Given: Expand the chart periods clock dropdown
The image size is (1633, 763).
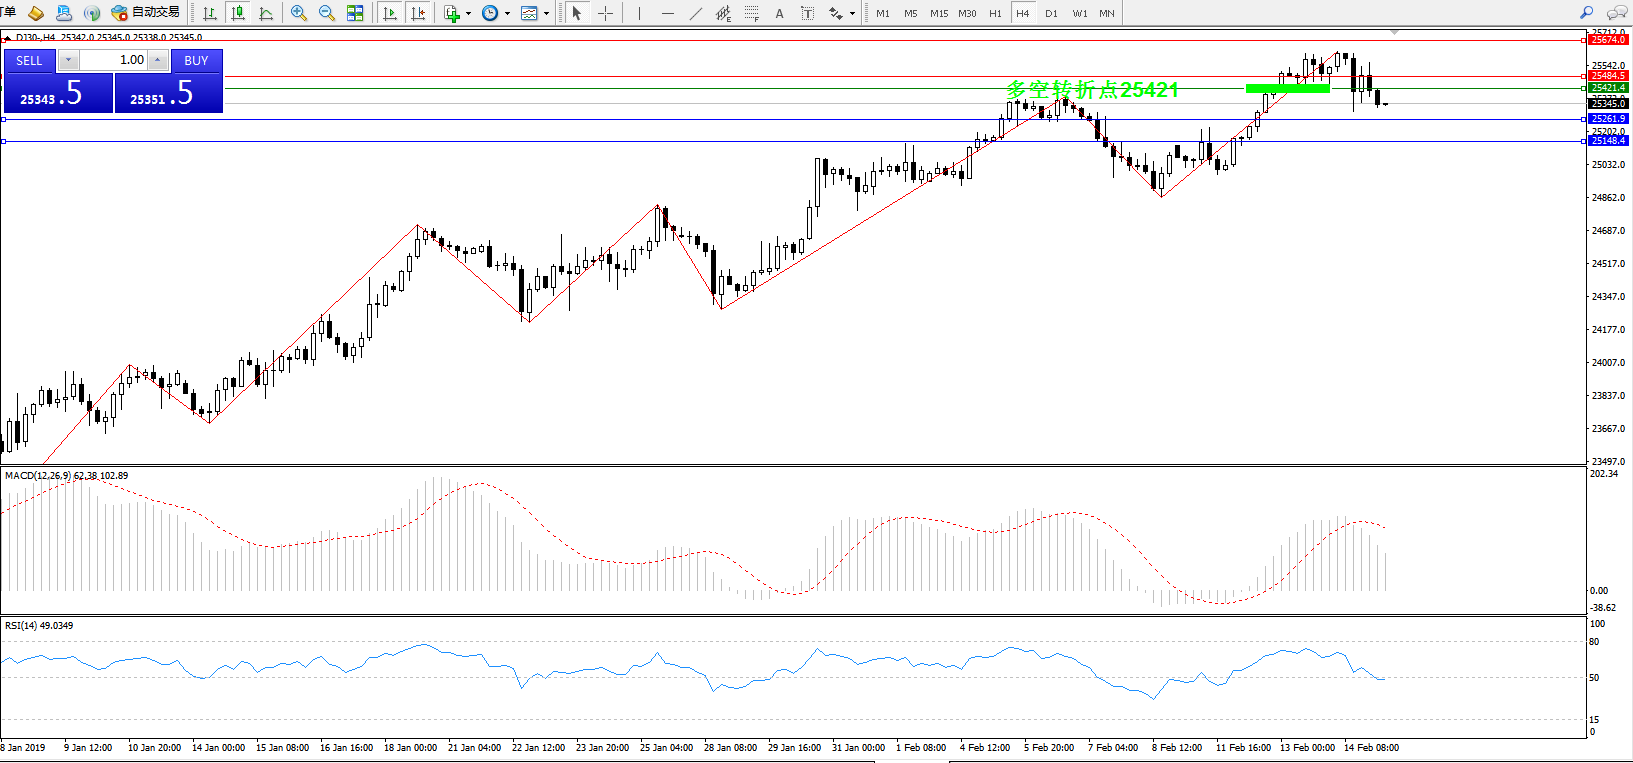Looking at the screenshot, I should [507, 14].
